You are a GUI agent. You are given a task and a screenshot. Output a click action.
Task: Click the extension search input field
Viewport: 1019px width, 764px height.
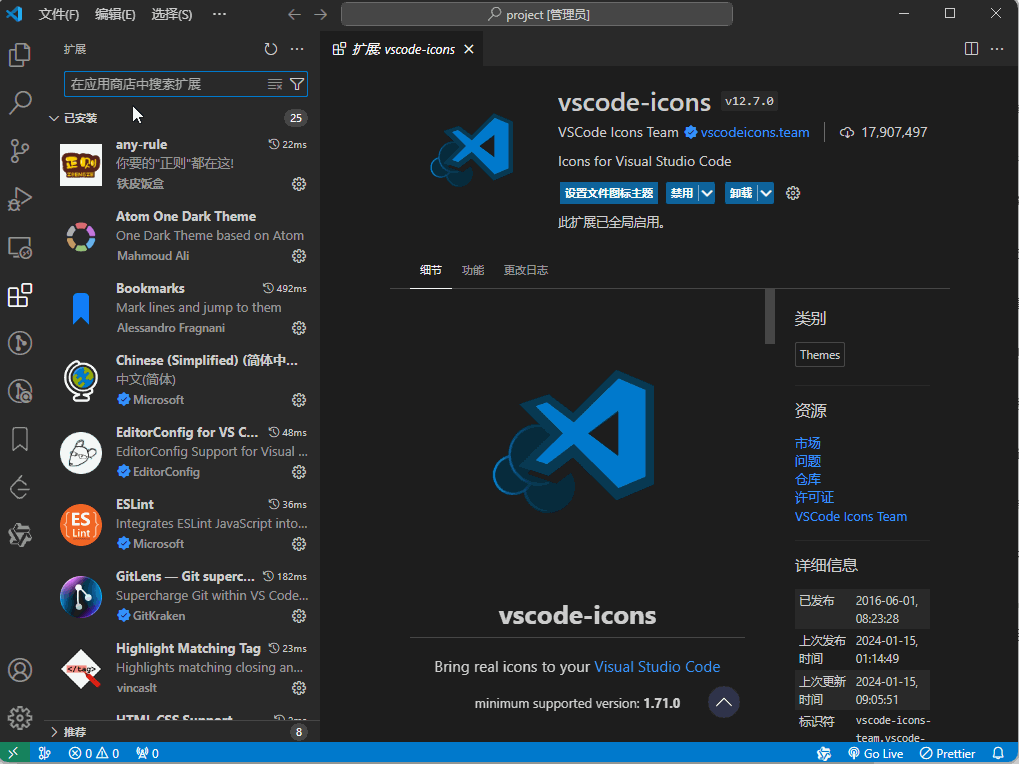(165, 84)
